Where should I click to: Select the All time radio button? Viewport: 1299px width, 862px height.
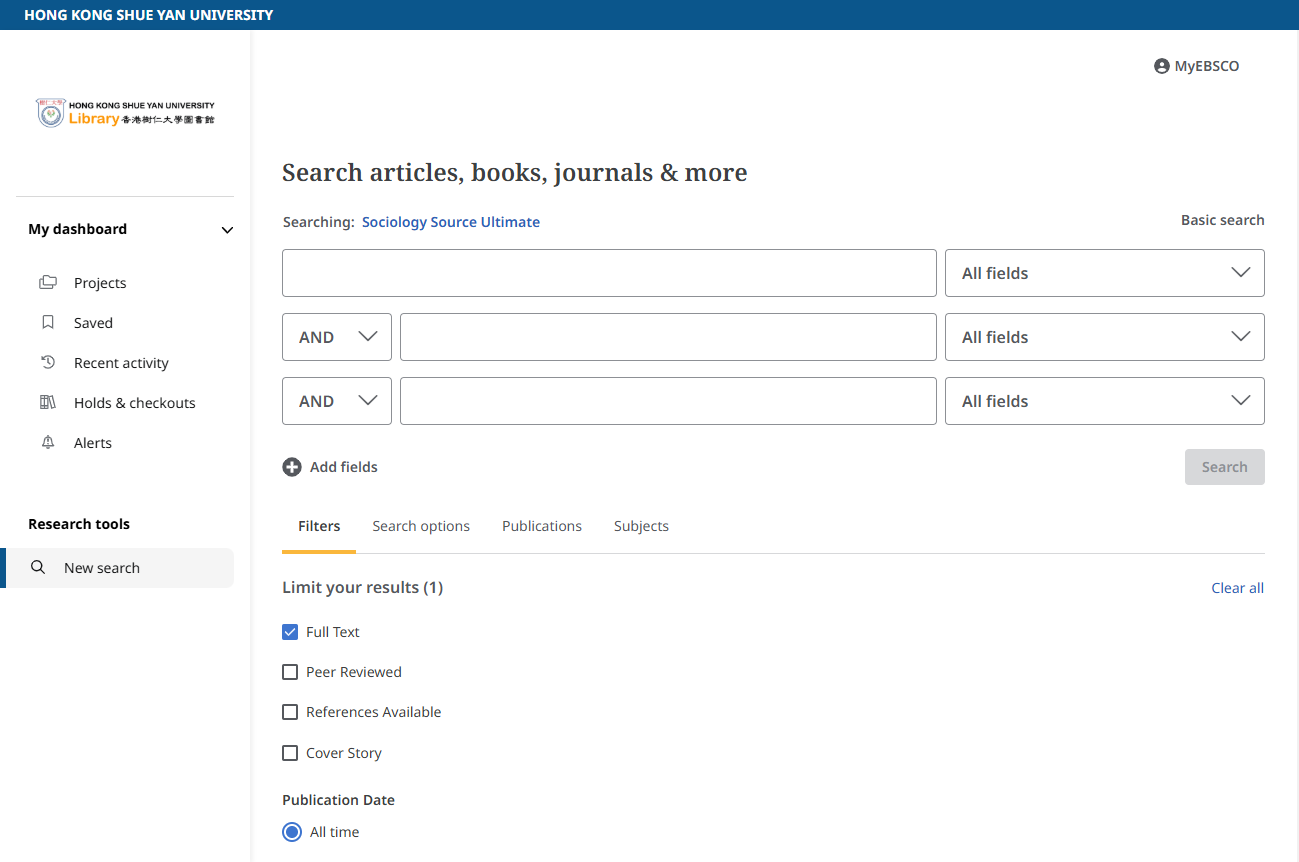tap(292, 832)
